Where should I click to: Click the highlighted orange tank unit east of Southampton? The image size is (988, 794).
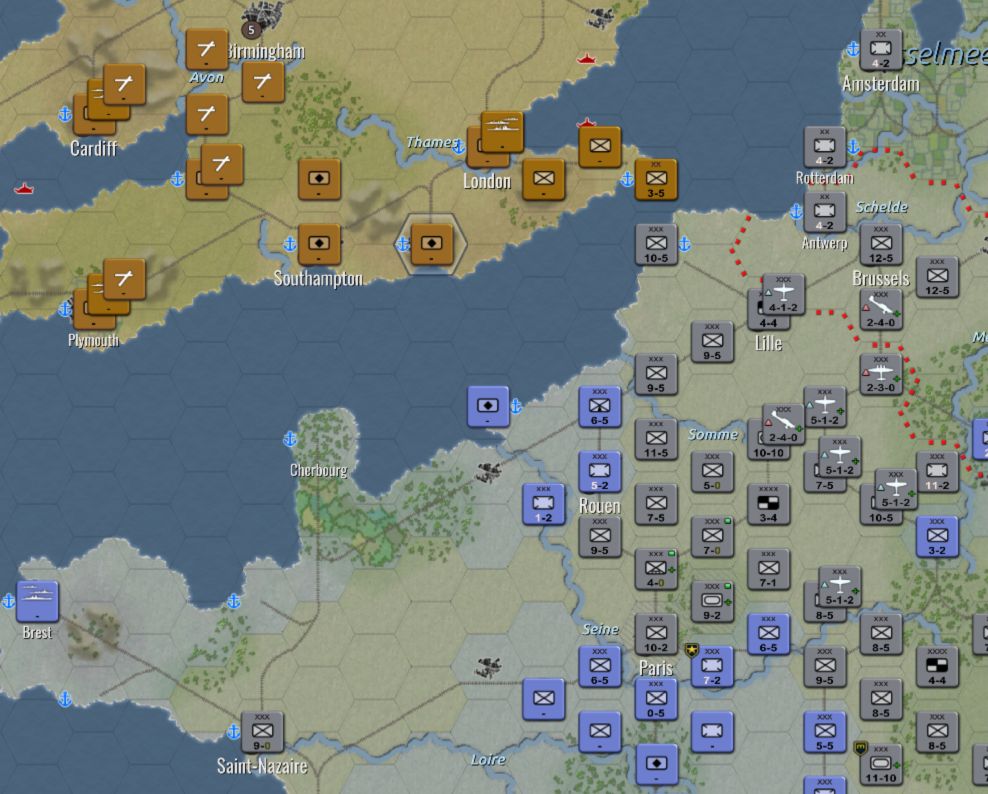[x=432, y=245]
